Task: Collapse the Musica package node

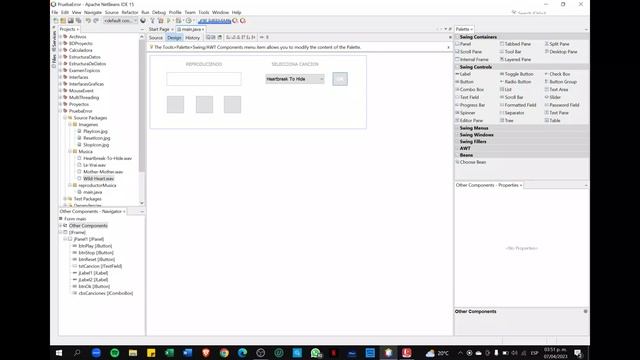Action: tap(70, 151)
